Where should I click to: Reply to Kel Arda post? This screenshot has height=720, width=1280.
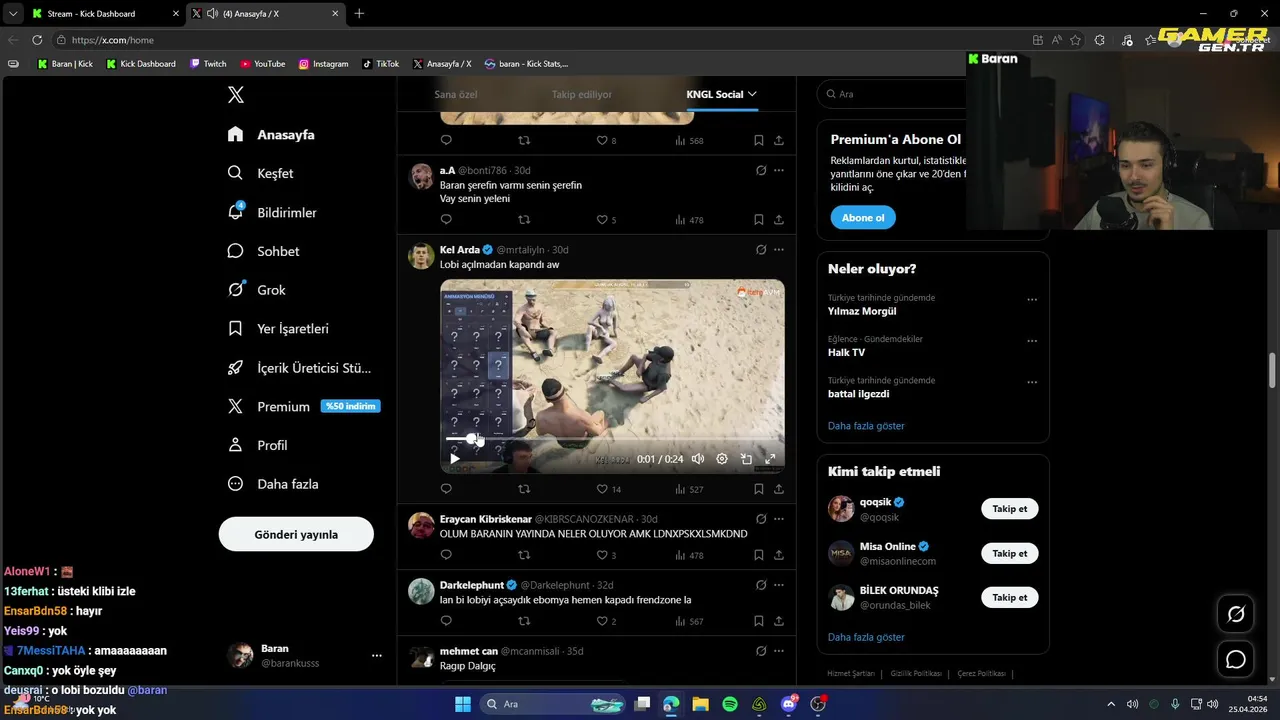point(446,489)
